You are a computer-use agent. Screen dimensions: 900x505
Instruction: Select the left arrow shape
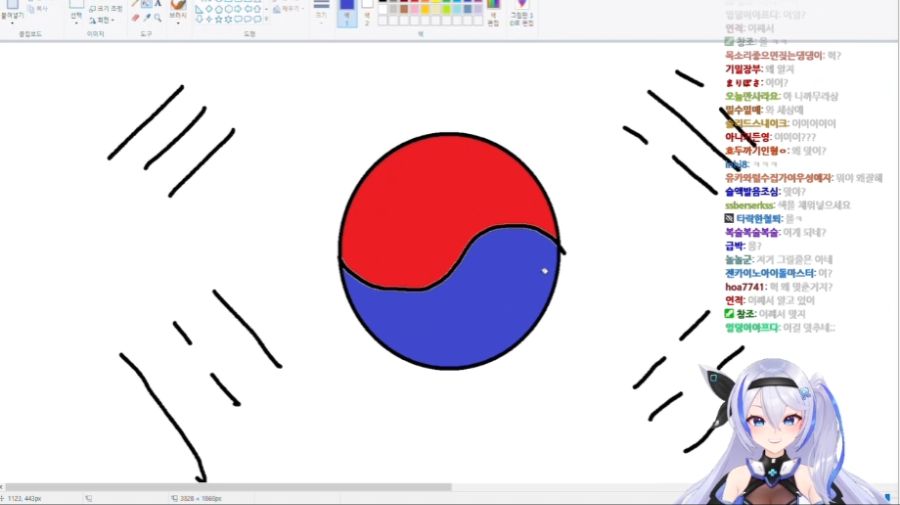(248, 9)
